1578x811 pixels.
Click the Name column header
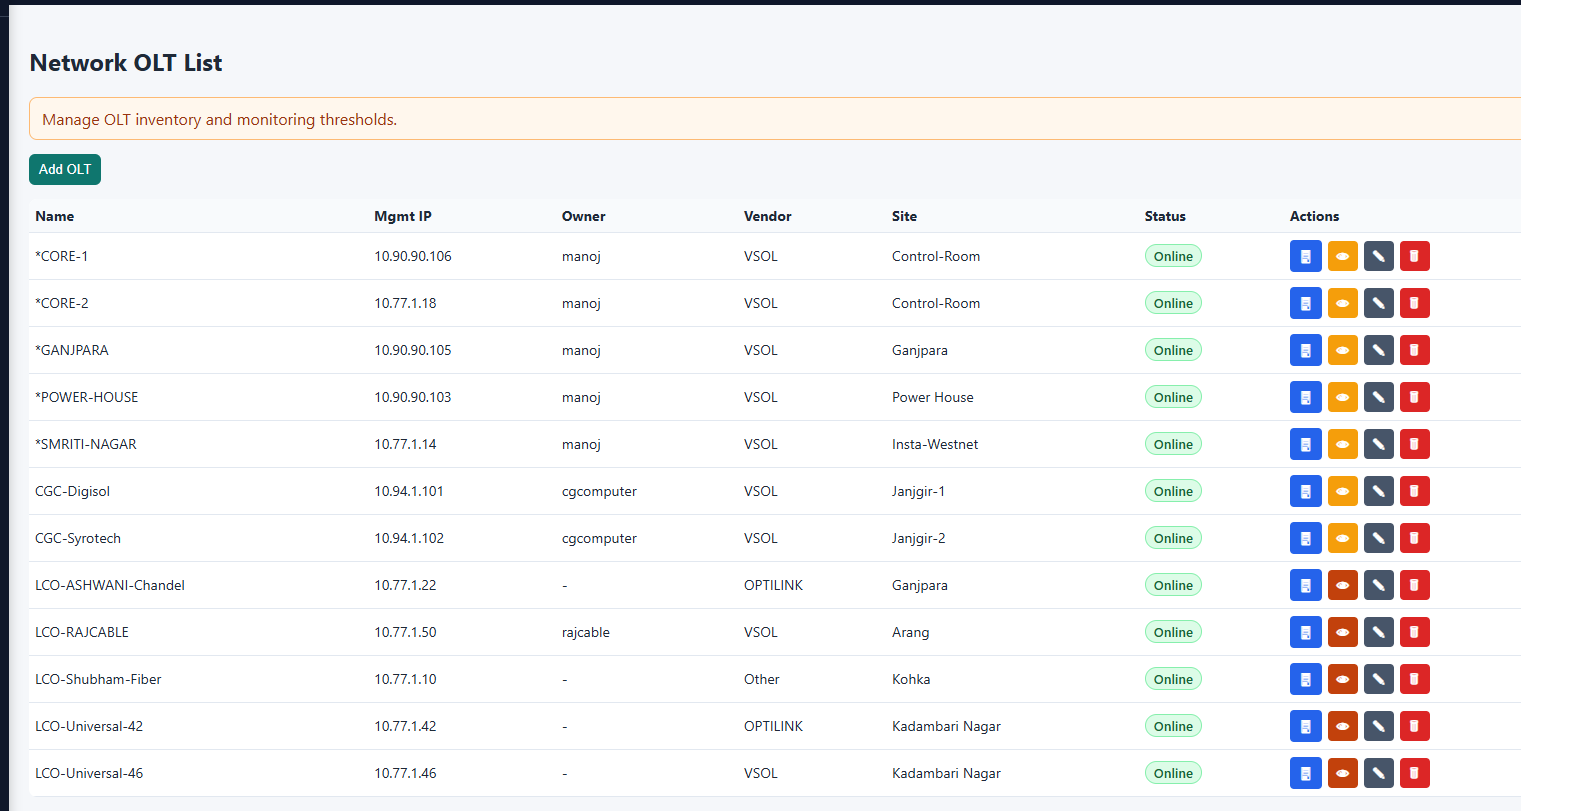55,216
